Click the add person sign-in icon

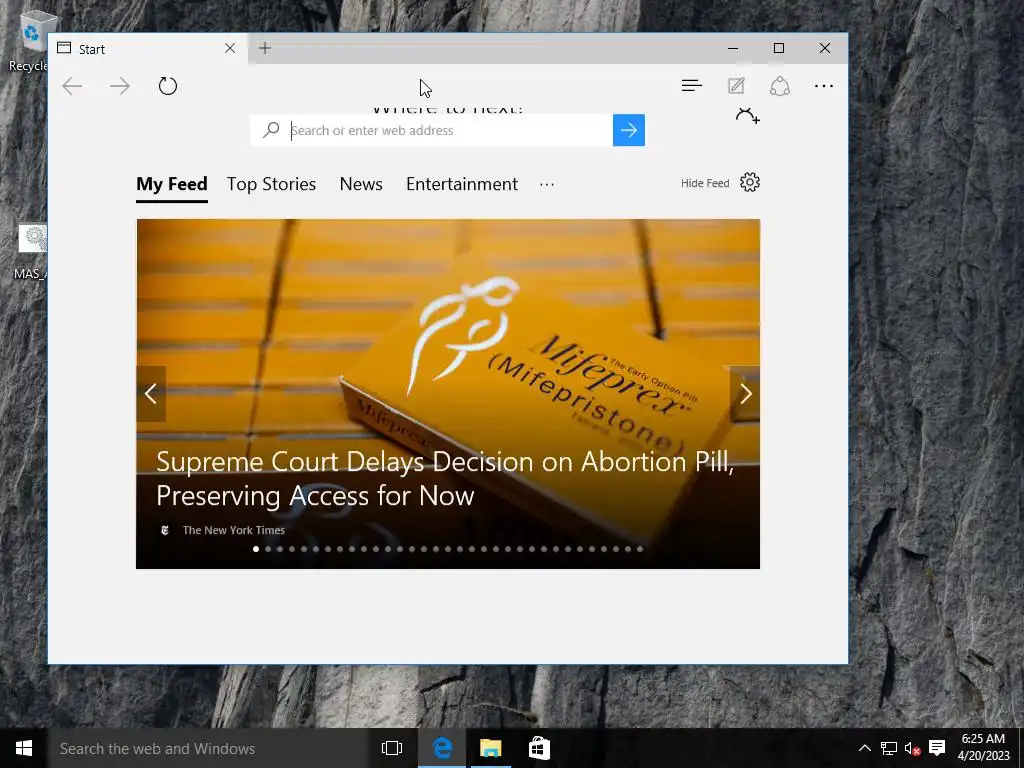coord(747,116)
